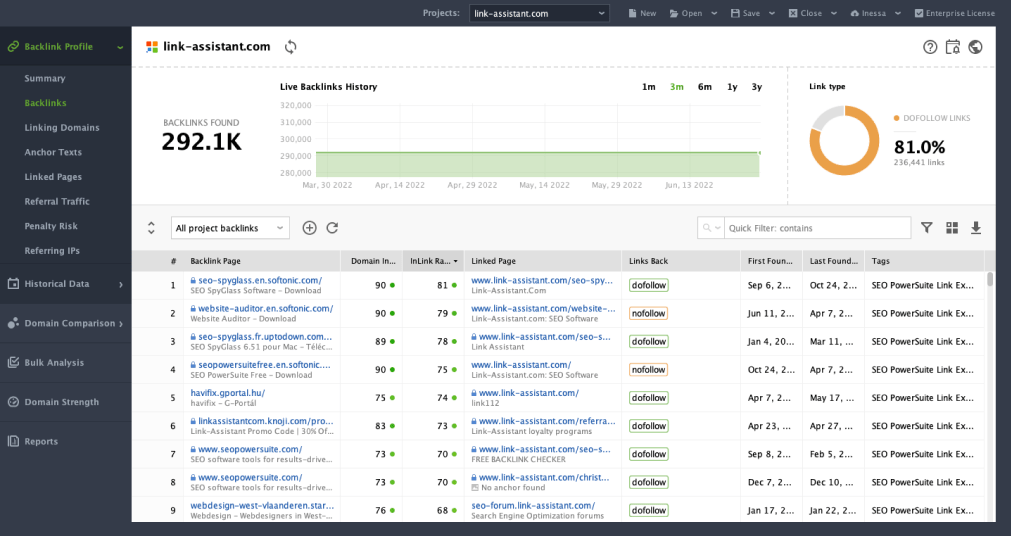Click the Close project toolbar button
Screen dimensions: 1011x536
pos(805,13)
